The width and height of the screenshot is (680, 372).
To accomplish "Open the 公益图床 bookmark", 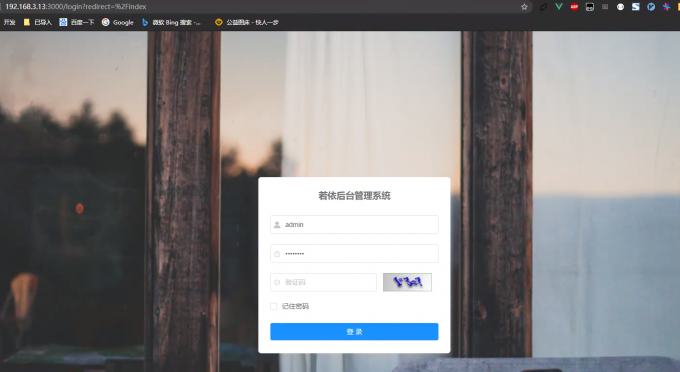I will click(247, 22).
